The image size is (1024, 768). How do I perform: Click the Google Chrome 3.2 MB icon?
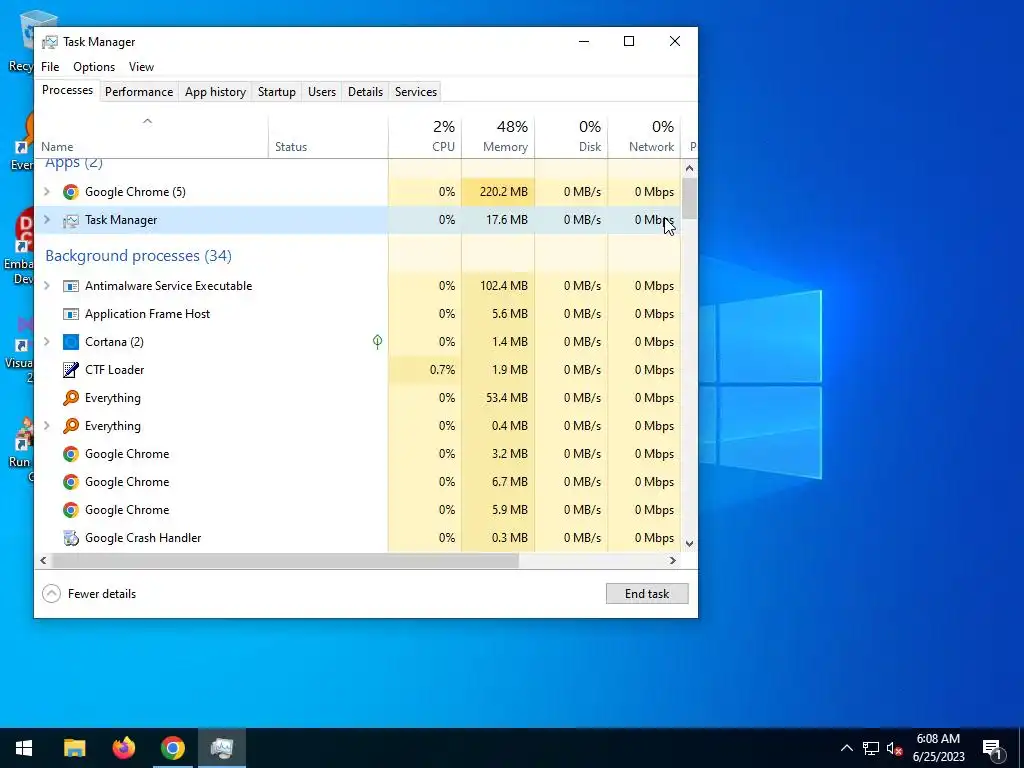[71, 454]
